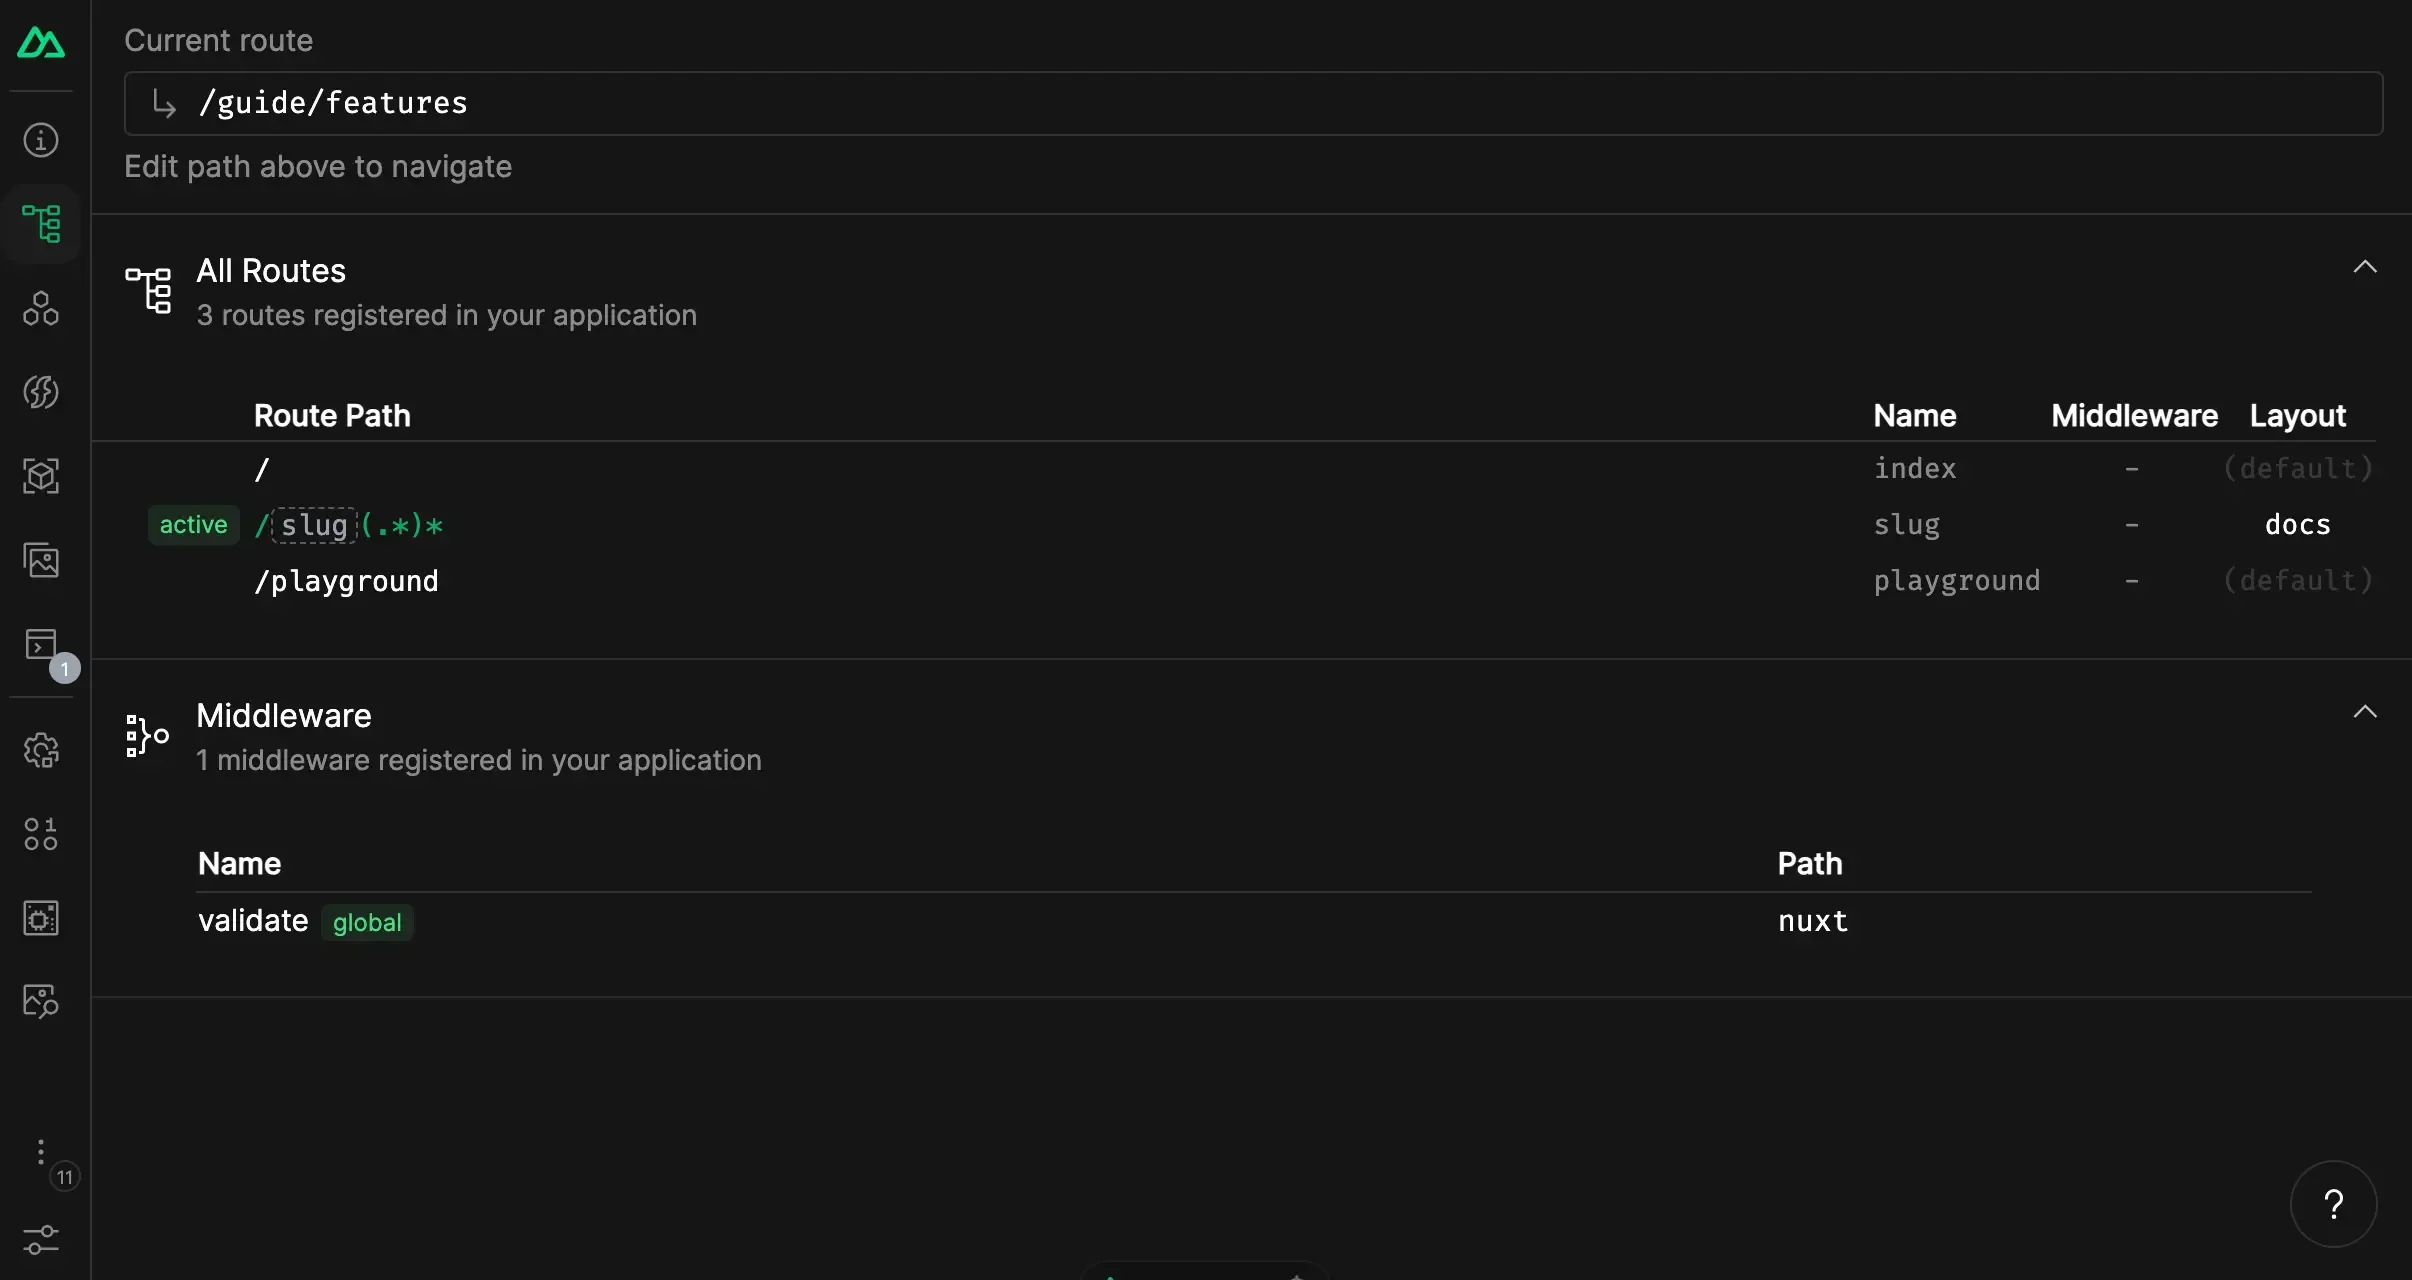2412x1280 pixels.
Task: Show more tabs via three-dots icon
Action: coord(41,1152)
